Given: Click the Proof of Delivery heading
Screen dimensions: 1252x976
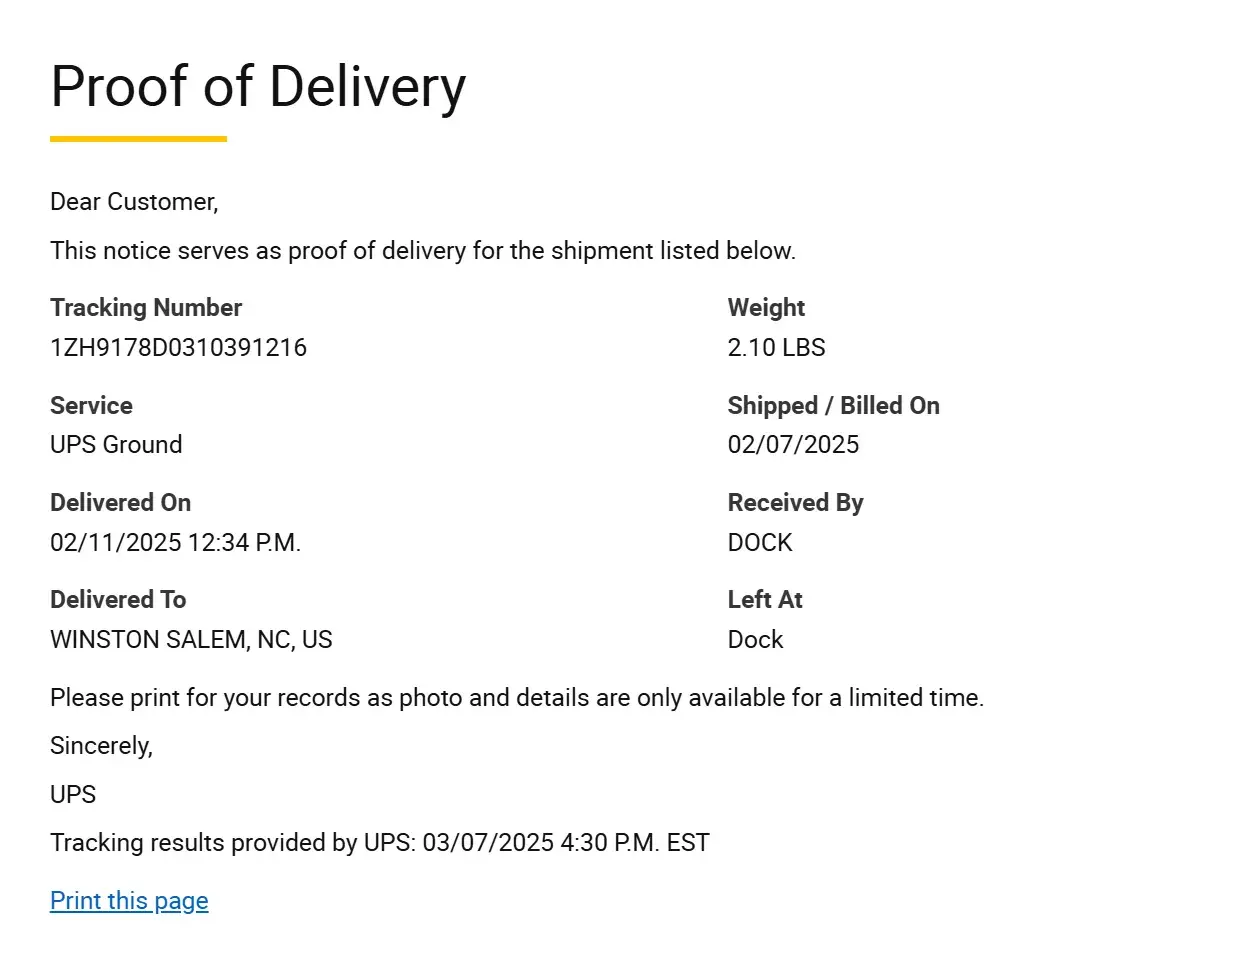Looking at the screenshot, I should (258, 86).
